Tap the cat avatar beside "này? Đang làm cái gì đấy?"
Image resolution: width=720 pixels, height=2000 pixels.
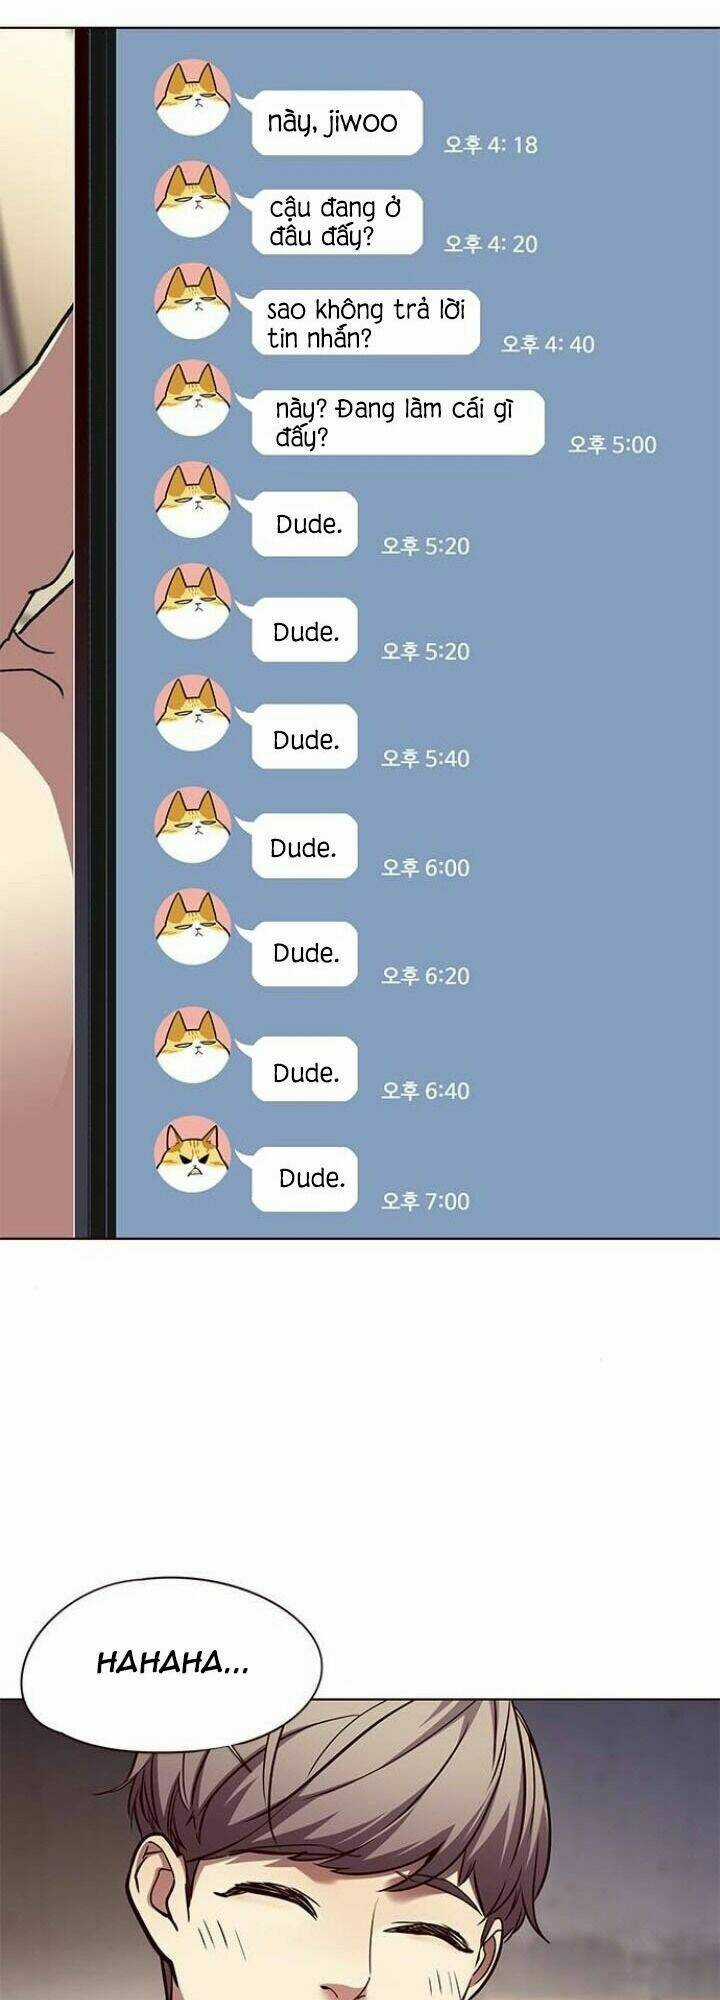pyautogui.click(x=193, y=398)
